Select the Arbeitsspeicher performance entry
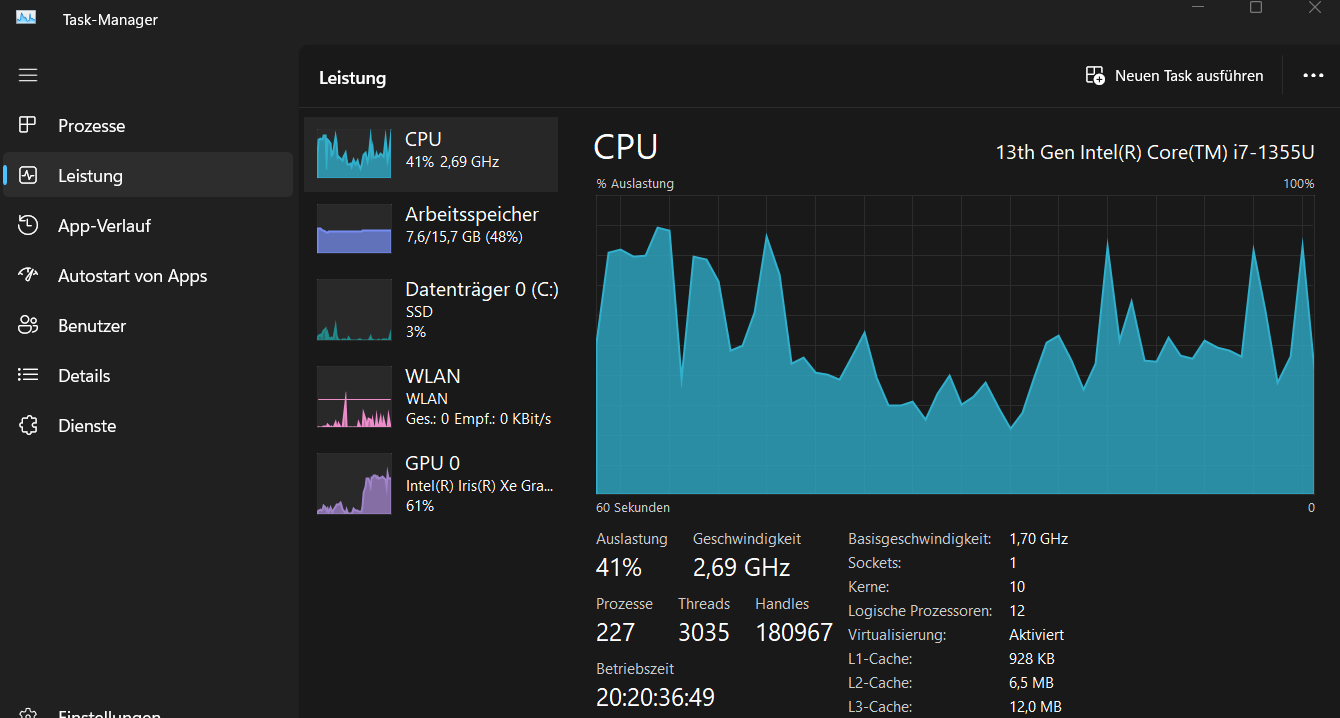This screenshot has height=718, width=1340. pyautogui.click(x=431, y=227)
